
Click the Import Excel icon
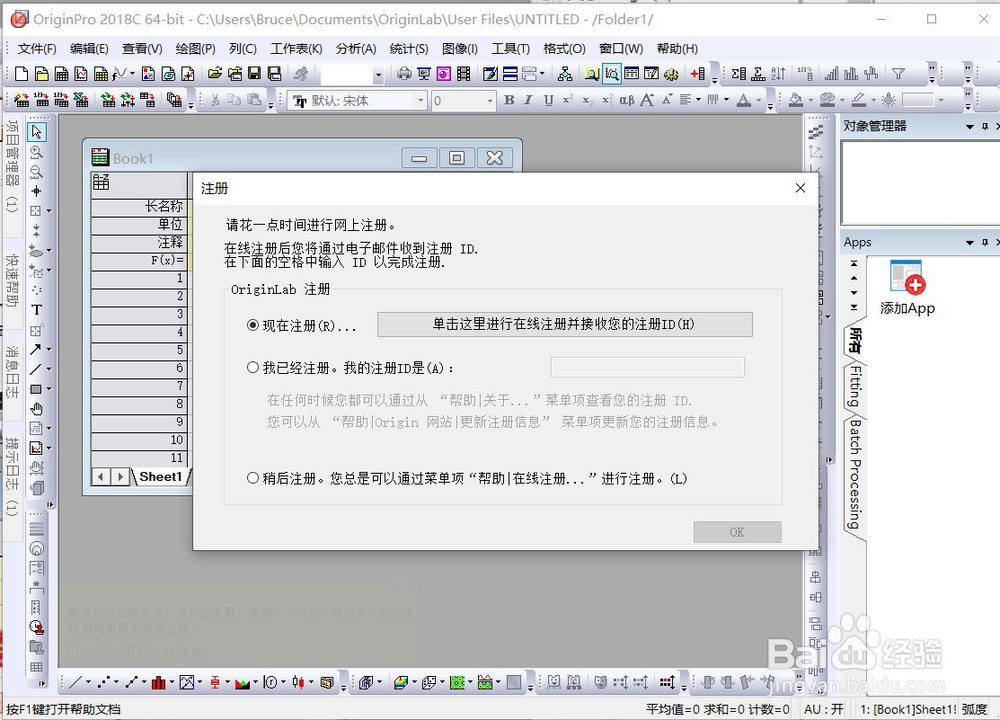pyautogui.click(x=80, y=100)
